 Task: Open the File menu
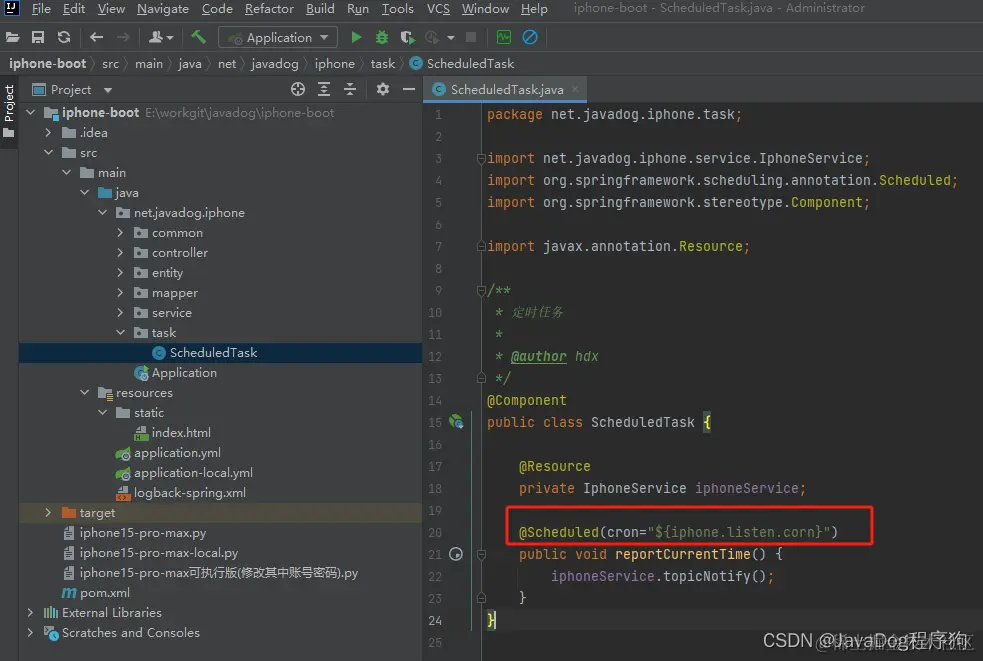[x=41, y=9]
